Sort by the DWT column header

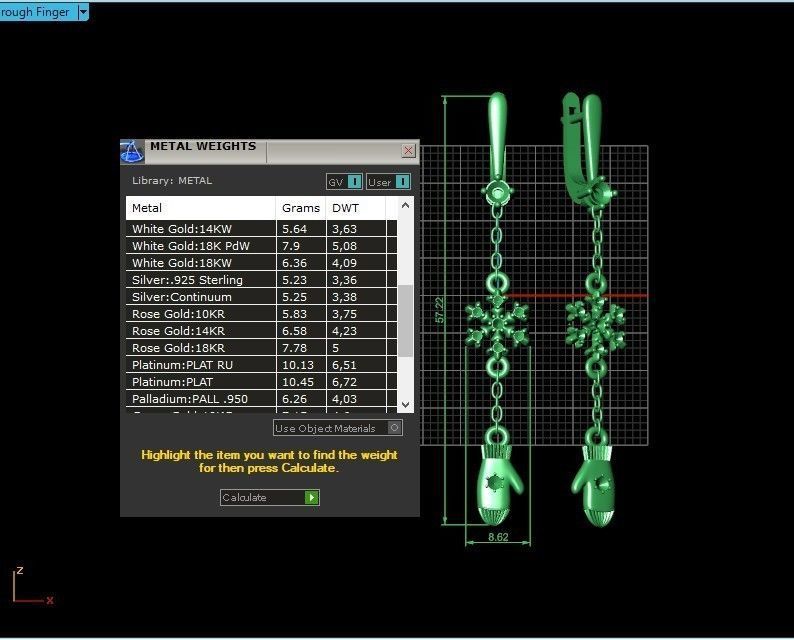355,208
